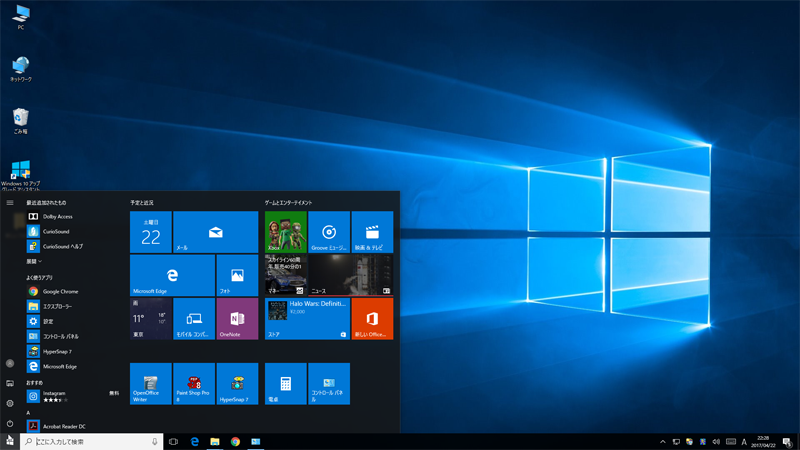
Task: Open Dolby Access from recently added
Action: pyautogui.click(x=73, y=216)
